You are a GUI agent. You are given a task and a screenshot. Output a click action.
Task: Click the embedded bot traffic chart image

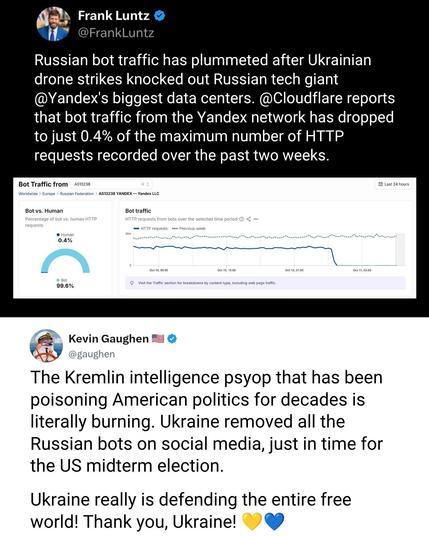point(215,238)
